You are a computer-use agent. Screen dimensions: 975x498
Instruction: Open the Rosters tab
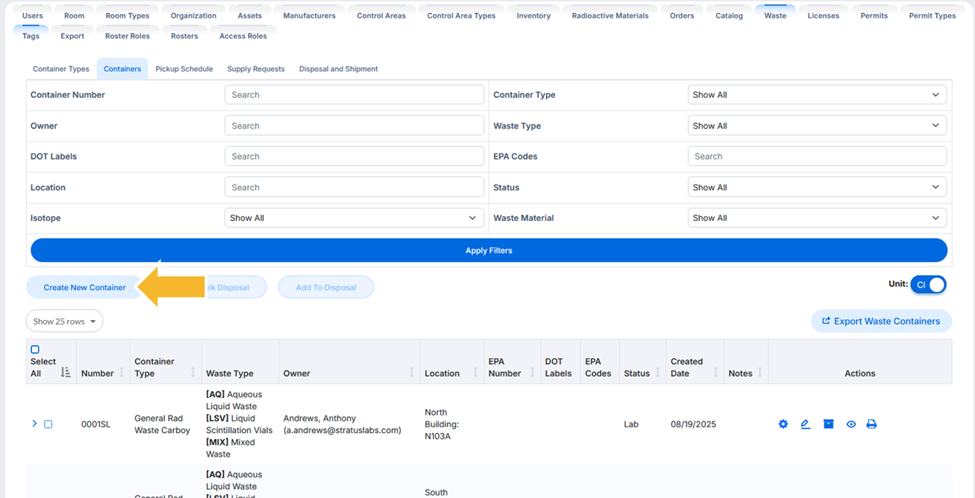tap(184, 36)
